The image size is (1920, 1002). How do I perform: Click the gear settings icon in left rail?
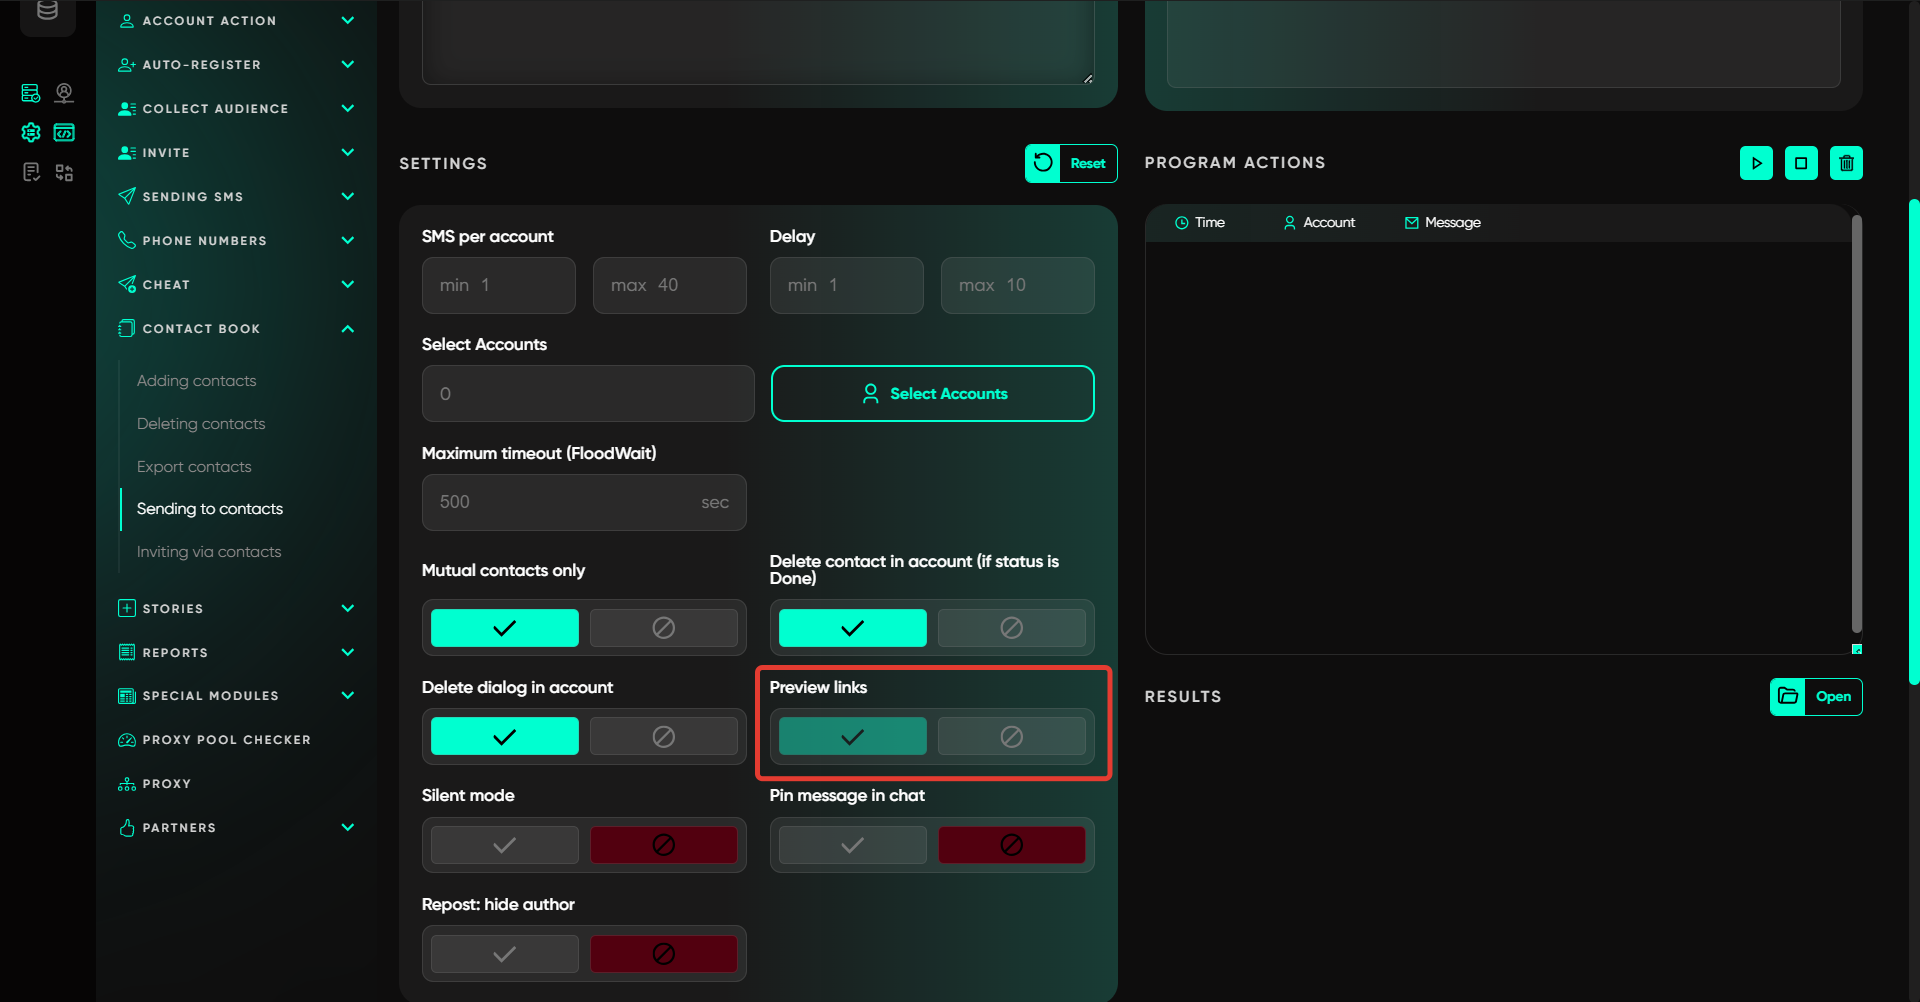pos(31,132)
